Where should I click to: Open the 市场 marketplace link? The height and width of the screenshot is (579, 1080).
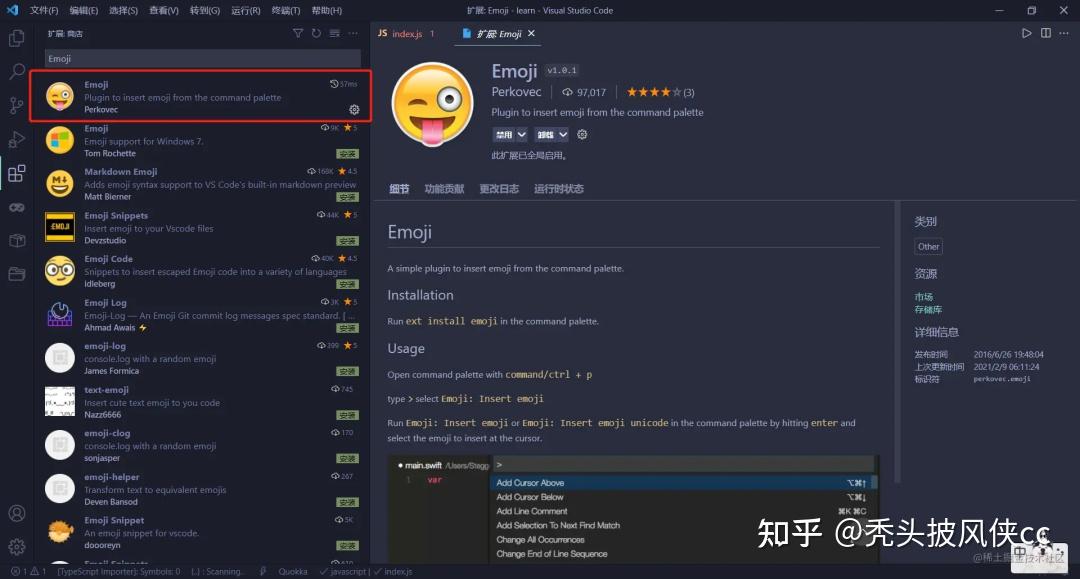click(924, 297)
